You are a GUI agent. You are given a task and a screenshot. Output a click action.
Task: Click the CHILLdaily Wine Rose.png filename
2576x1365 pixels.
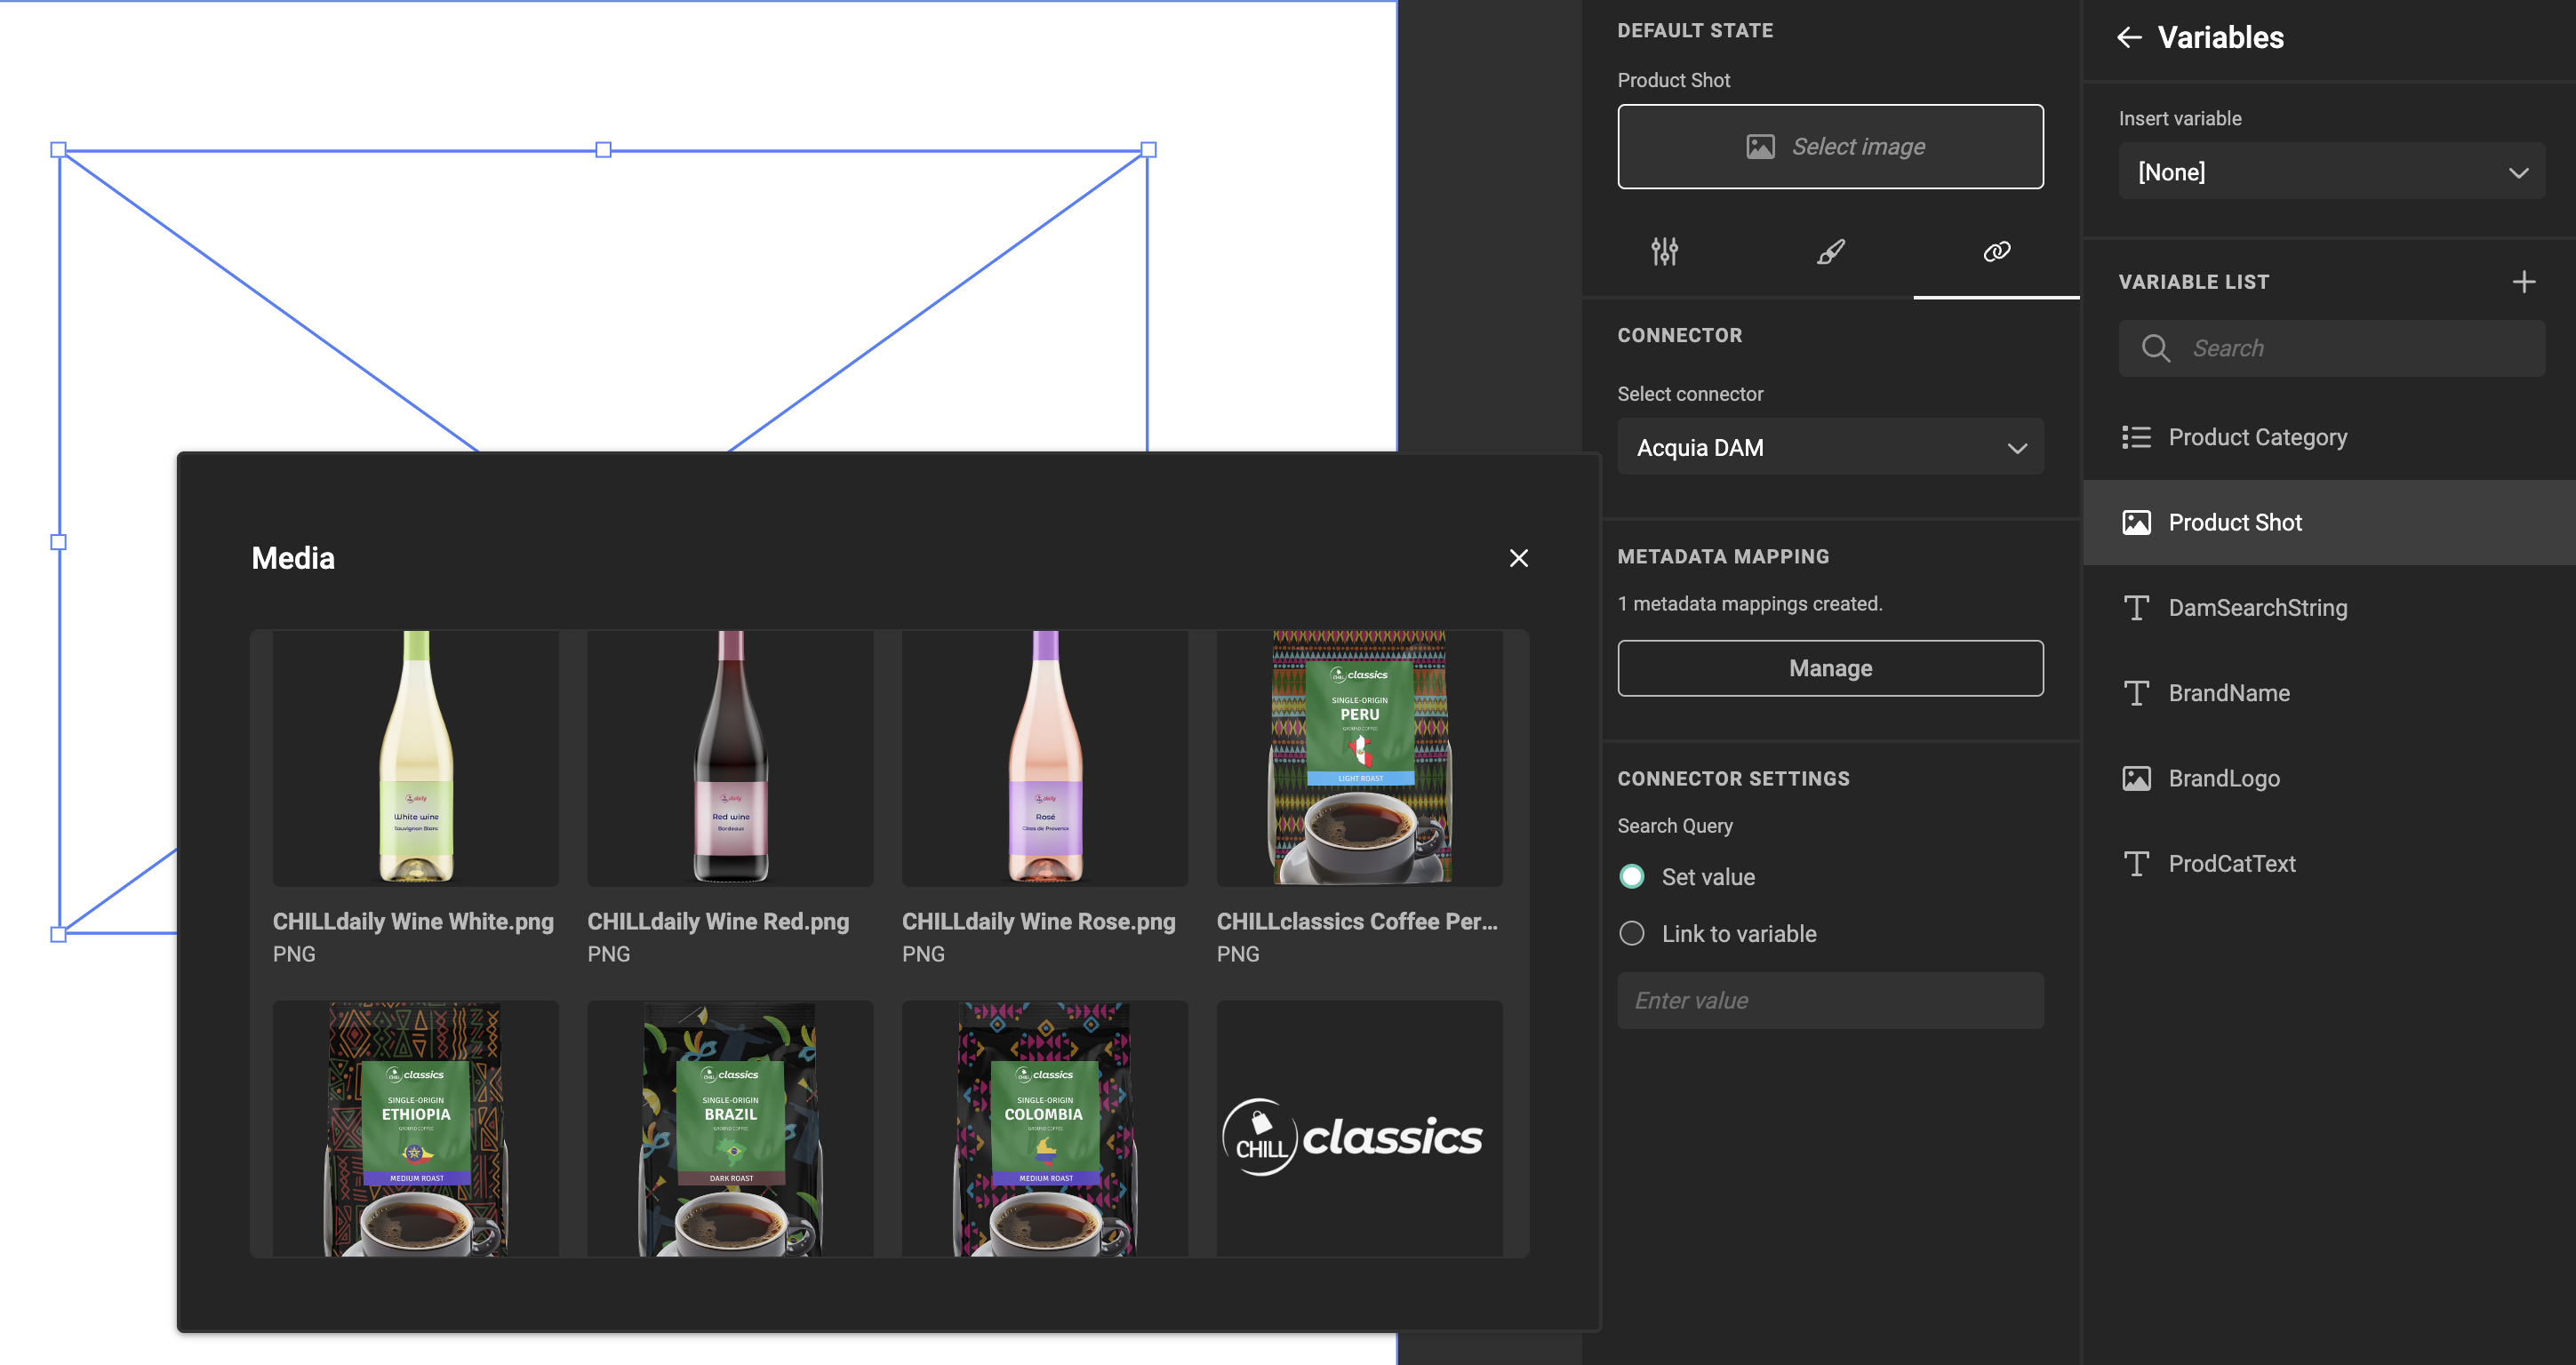[x=1039, y=921]
